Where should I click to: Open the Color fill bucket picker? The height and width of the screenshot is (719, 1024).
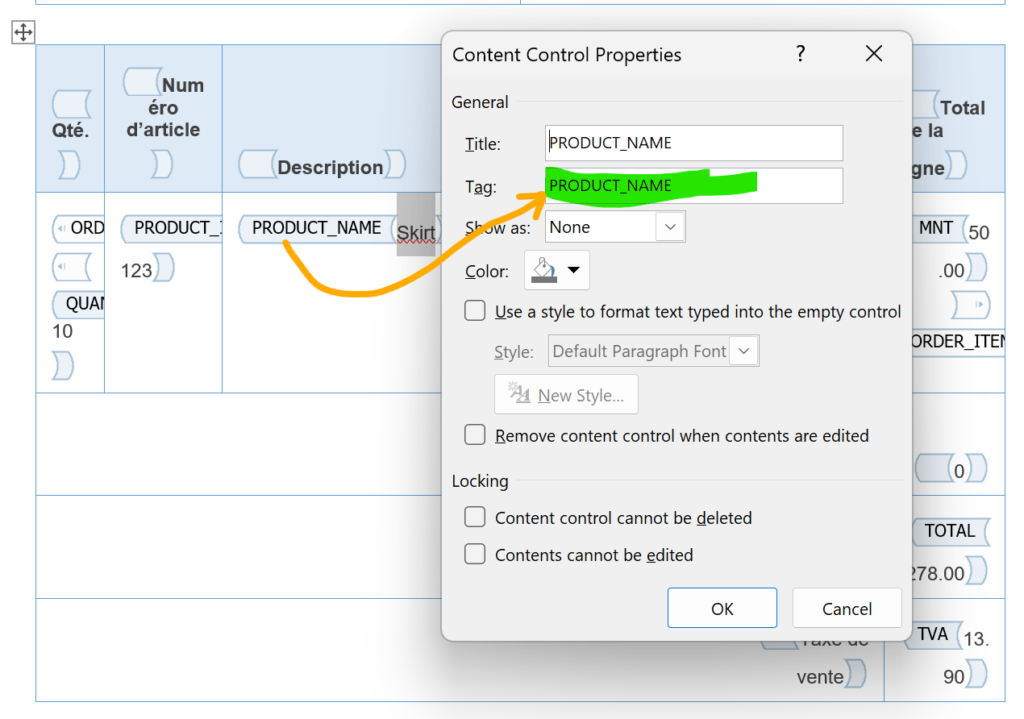click(556, 270)
